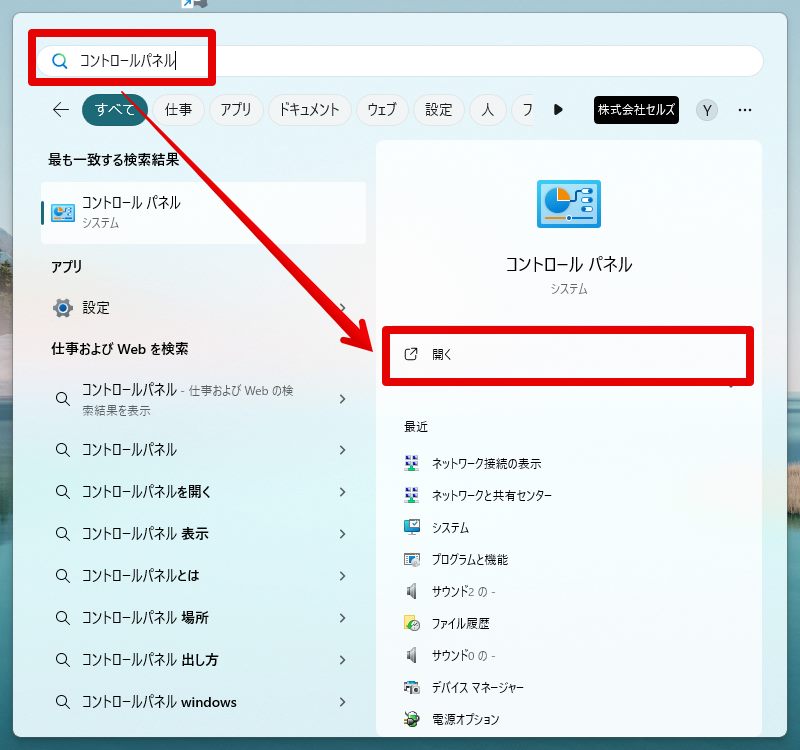Click 開く to open Control Panel
The height and width of the screenshot is (750, 800).
click(567, 355)
